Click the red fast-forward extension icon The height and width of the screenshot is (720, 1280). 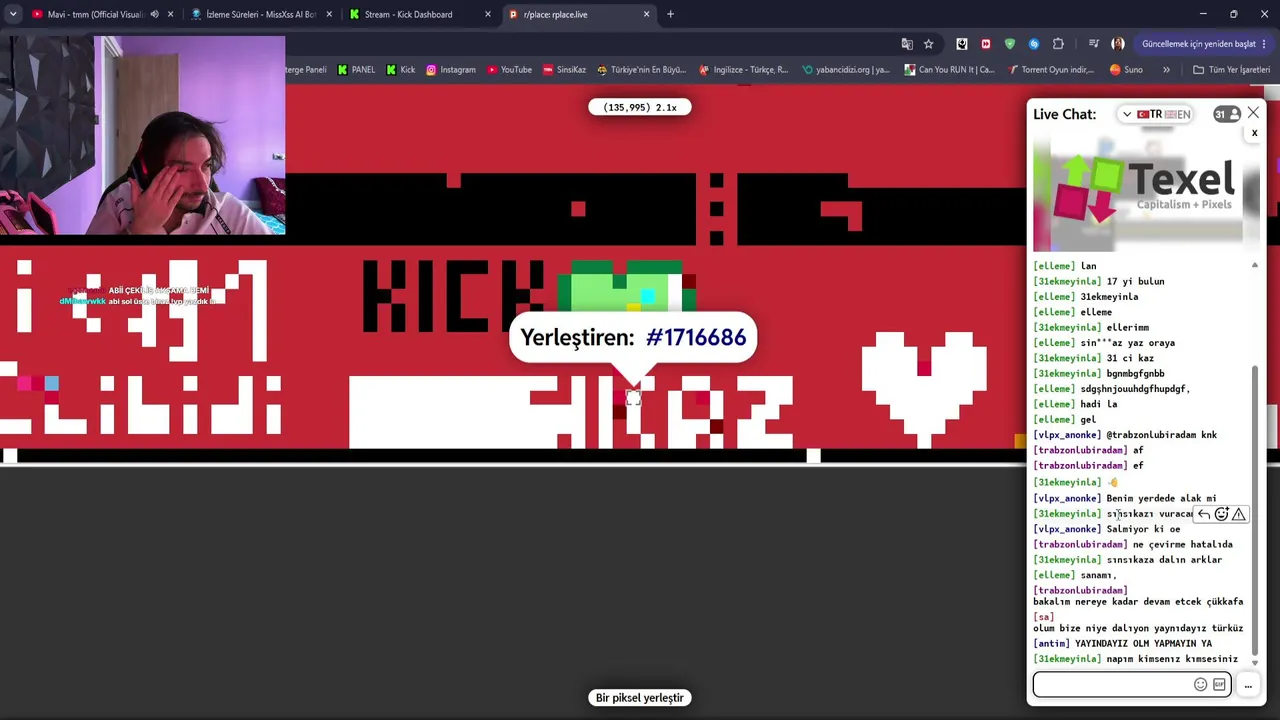point(986,44)
